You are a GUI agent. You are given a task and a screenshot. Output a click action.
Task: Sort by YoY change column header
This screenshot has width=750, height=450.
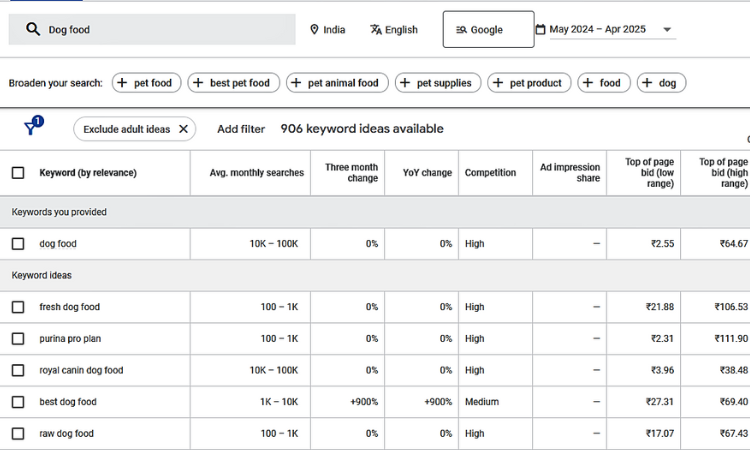[x=427, y=173]
